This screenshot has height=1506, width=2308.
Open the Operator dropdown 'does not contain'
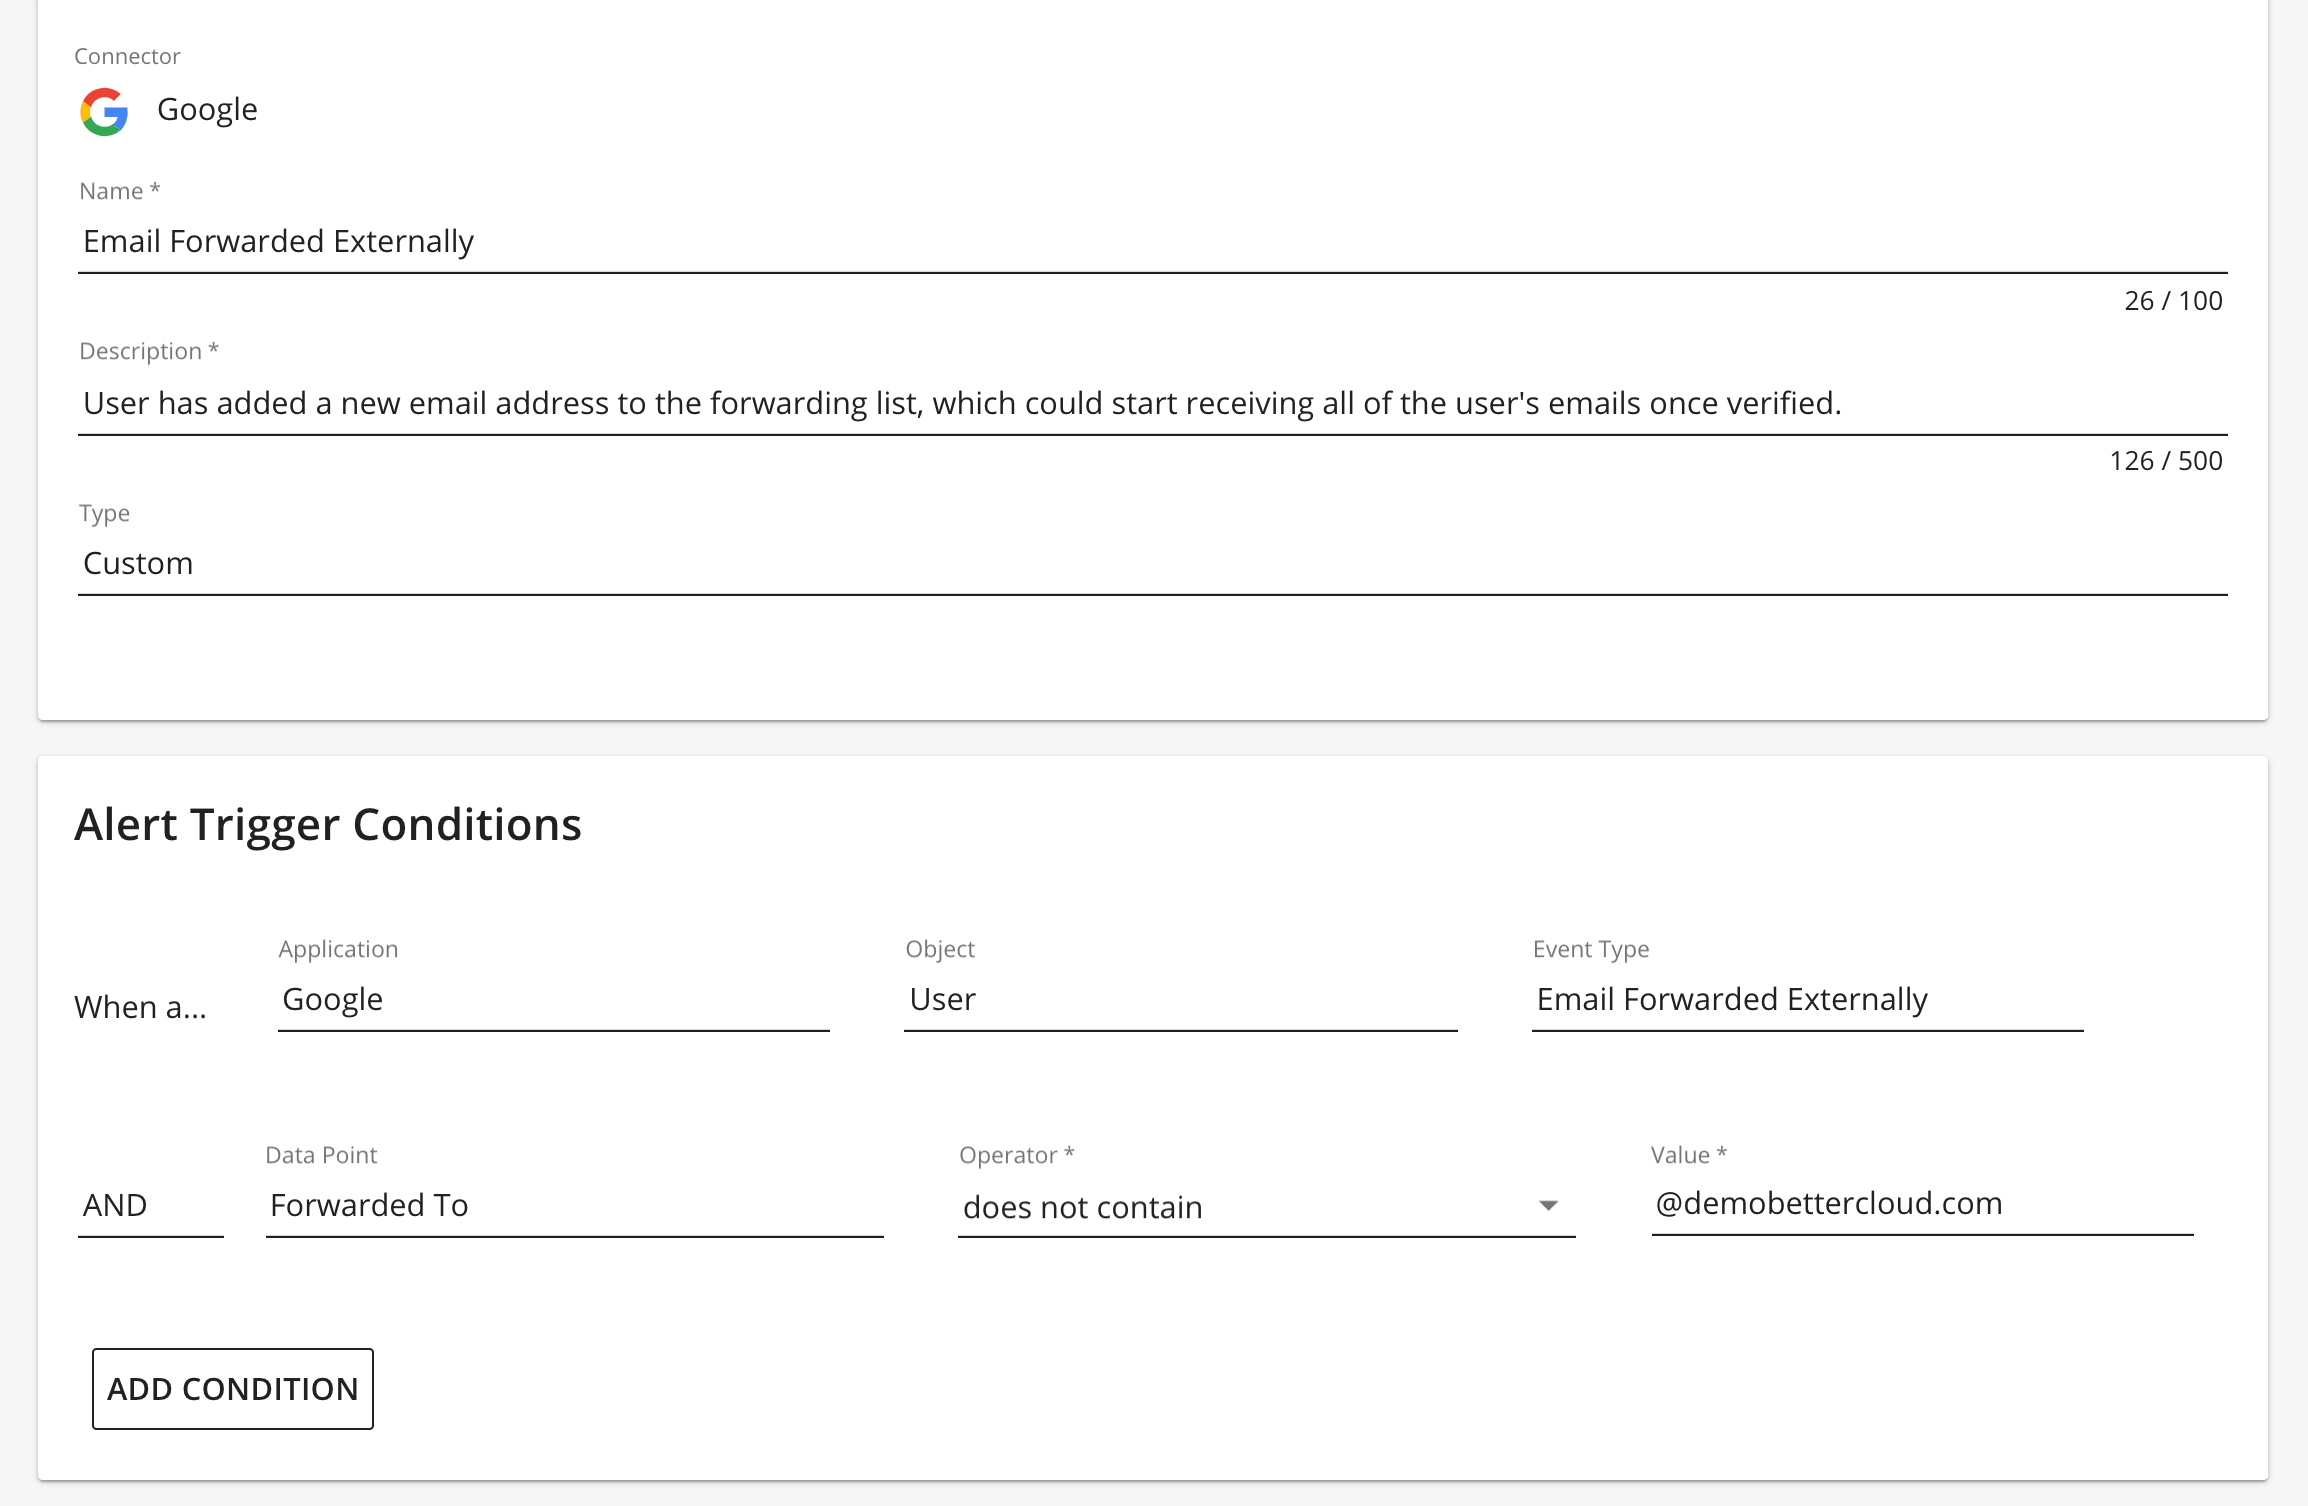tap(1266, 1207)
